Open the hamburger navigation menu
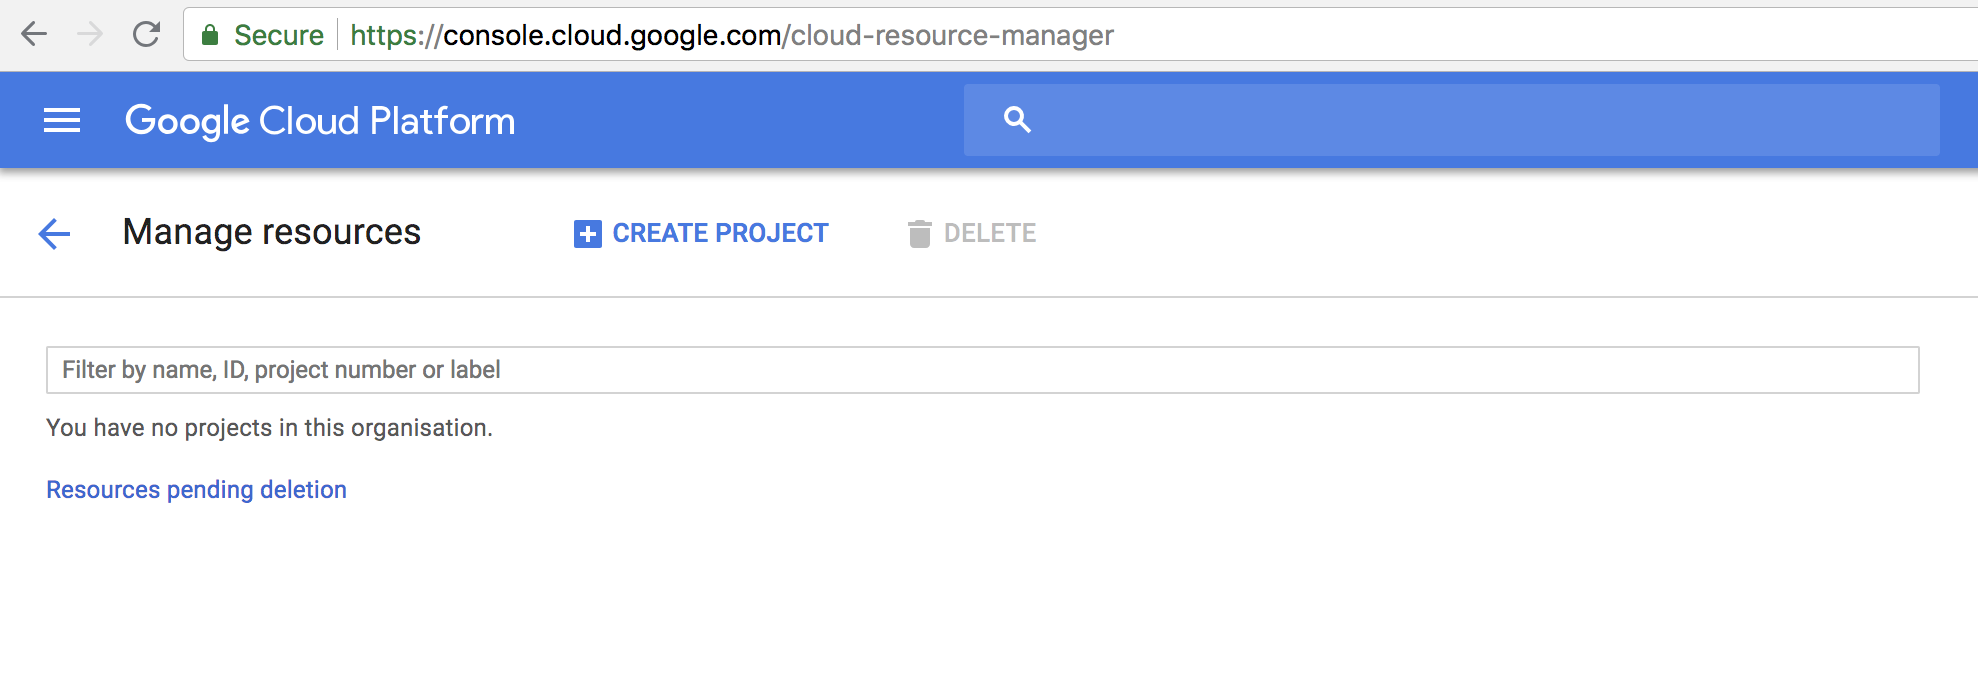 [62, 121]
